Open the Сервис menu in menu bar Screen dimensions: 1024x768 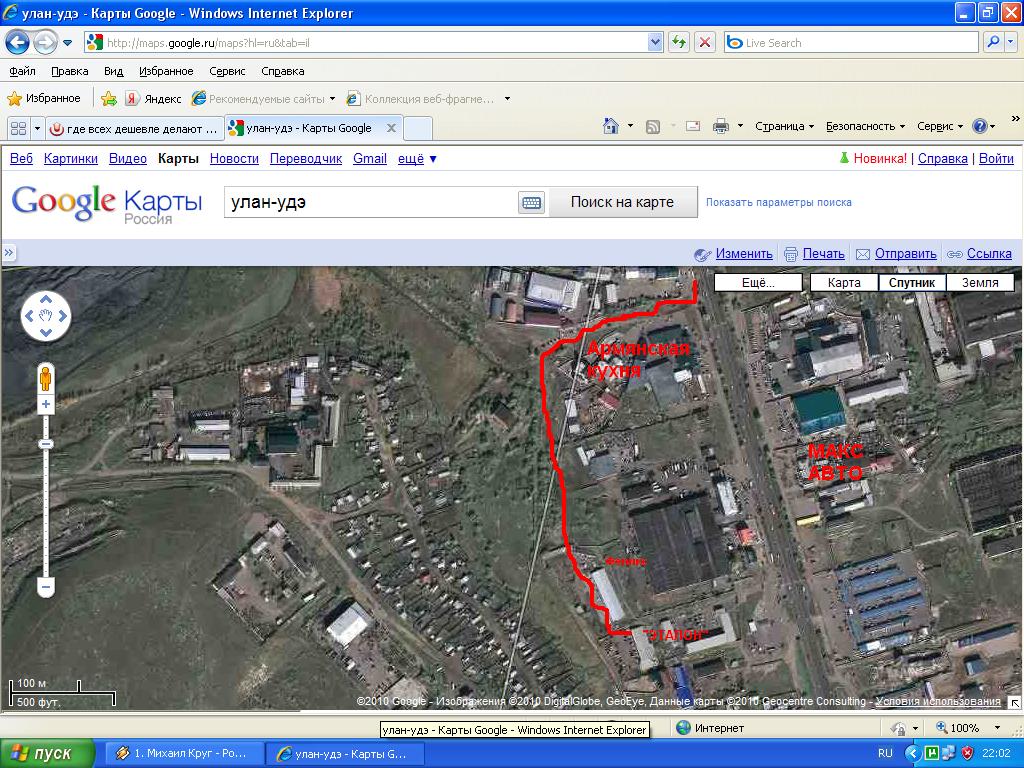[x=227, y=71]
